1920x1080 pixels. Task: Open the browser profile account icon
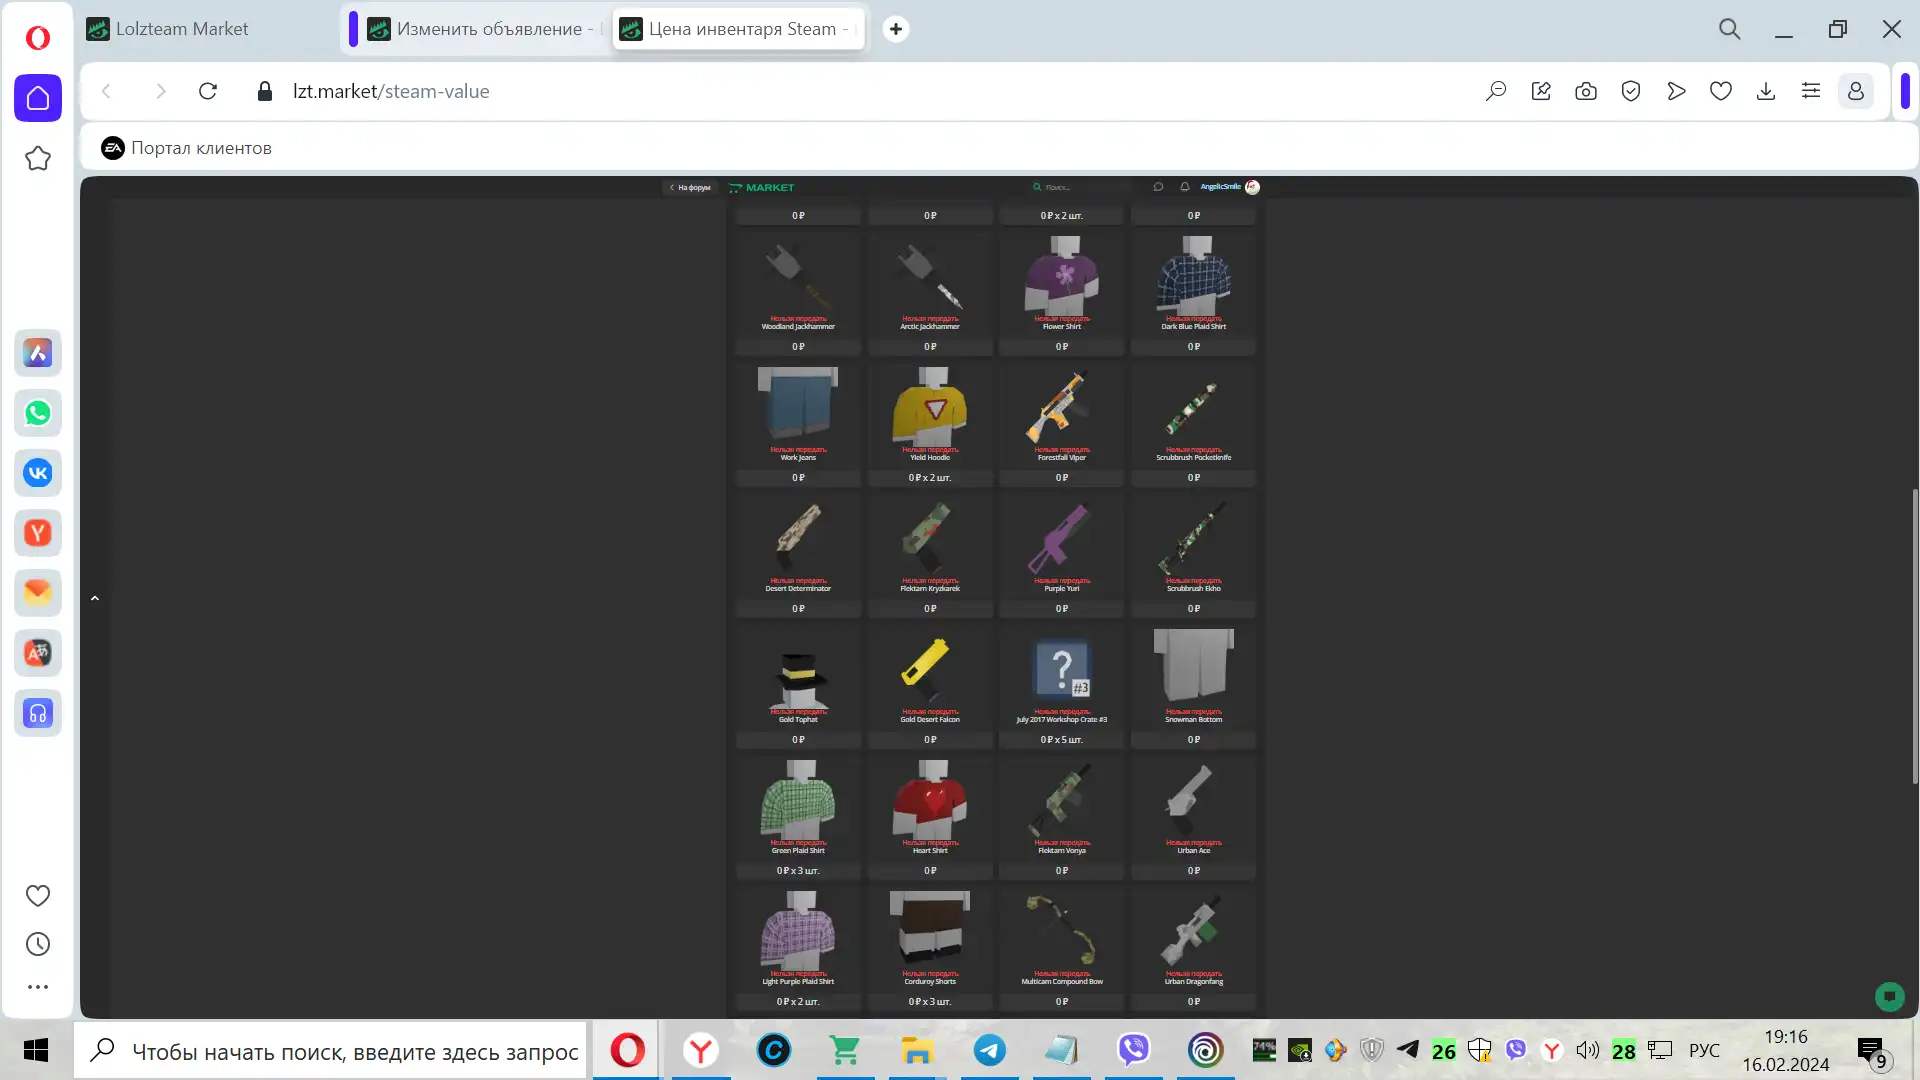(x=1856, y=91)
